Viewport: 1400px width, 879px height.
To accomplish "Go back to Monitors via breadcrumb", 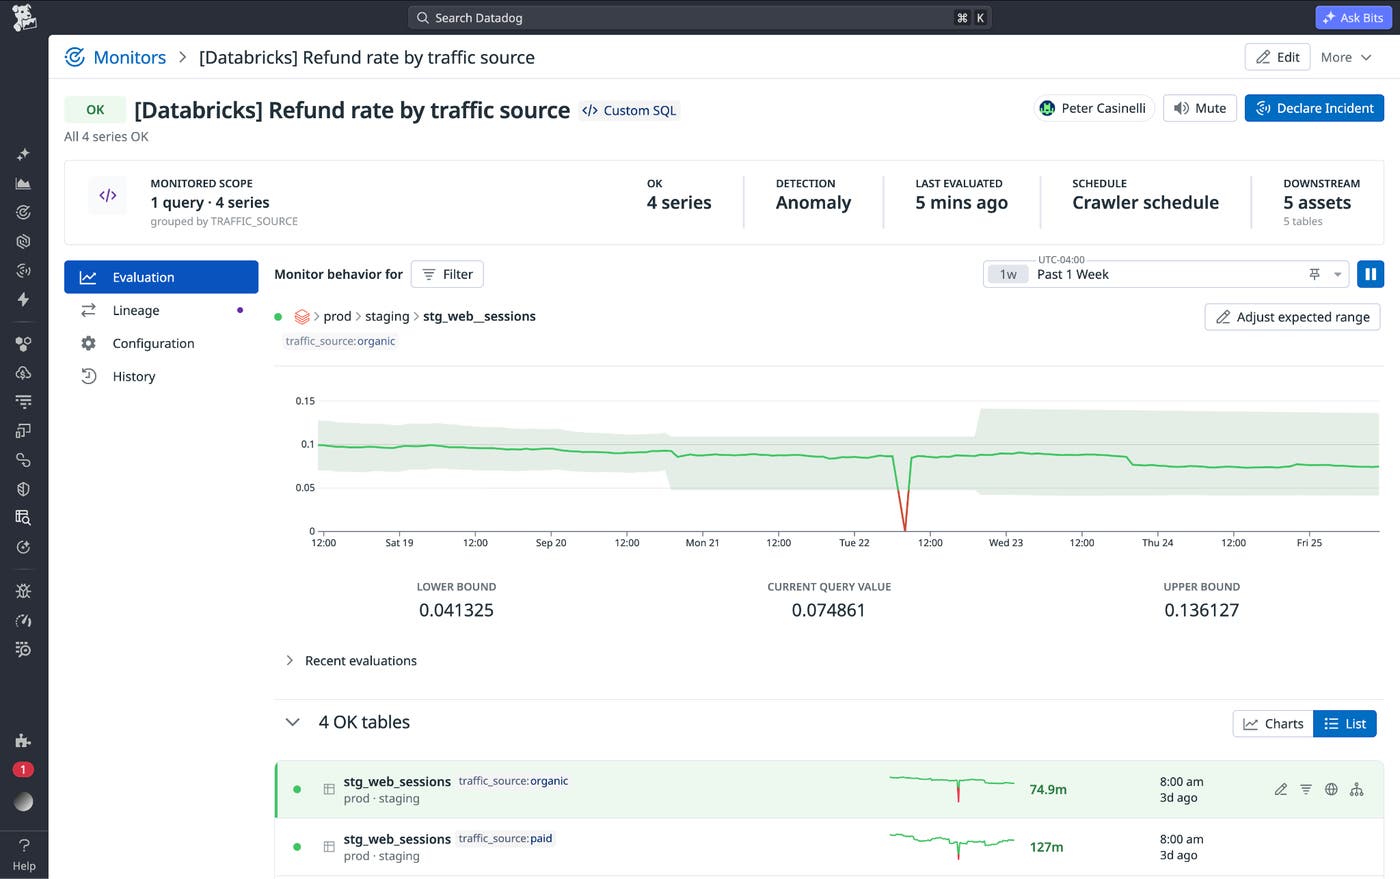I will point(129,57).
